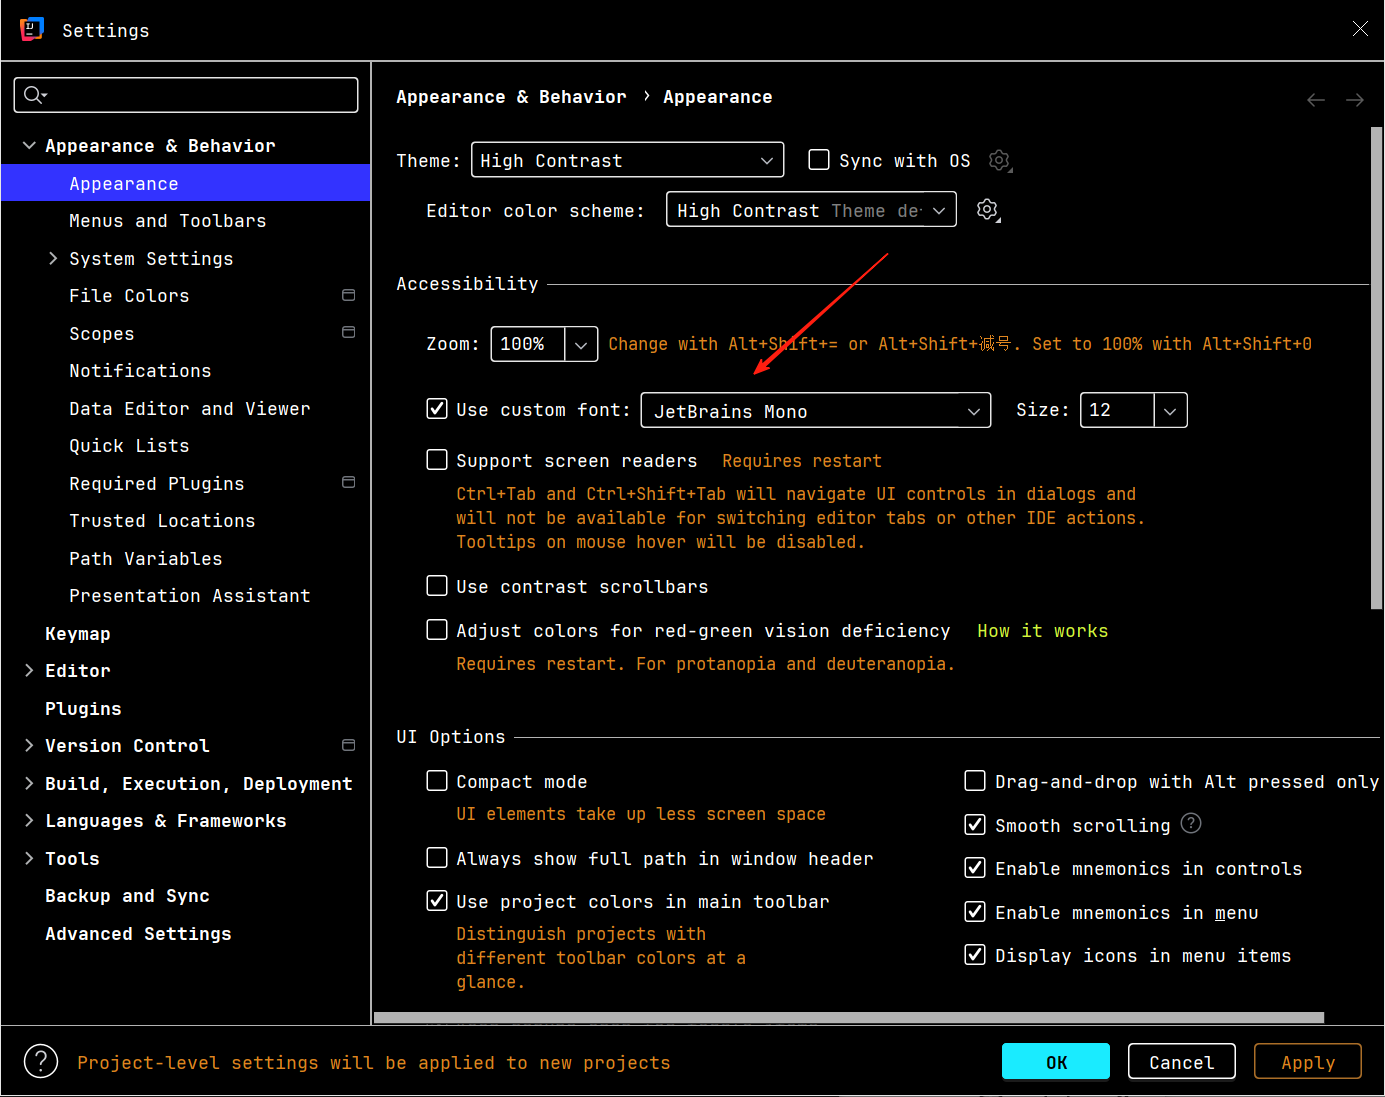Image resolution: width=1385 pixels, height=1097 pixels.
Task: Navigate back with the left arrow icon
Action: point(1316,100)
